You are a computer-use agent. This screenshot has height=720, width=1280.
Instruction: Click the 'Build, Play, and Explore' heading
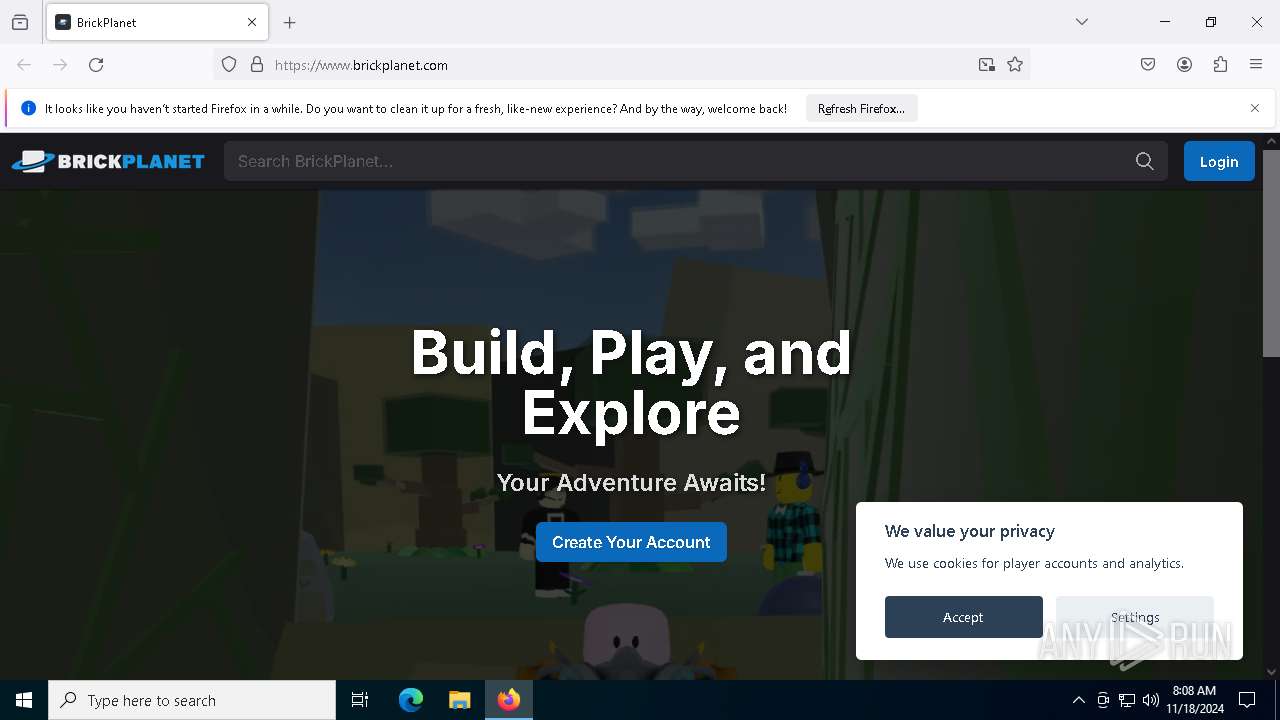pos(631,382)
